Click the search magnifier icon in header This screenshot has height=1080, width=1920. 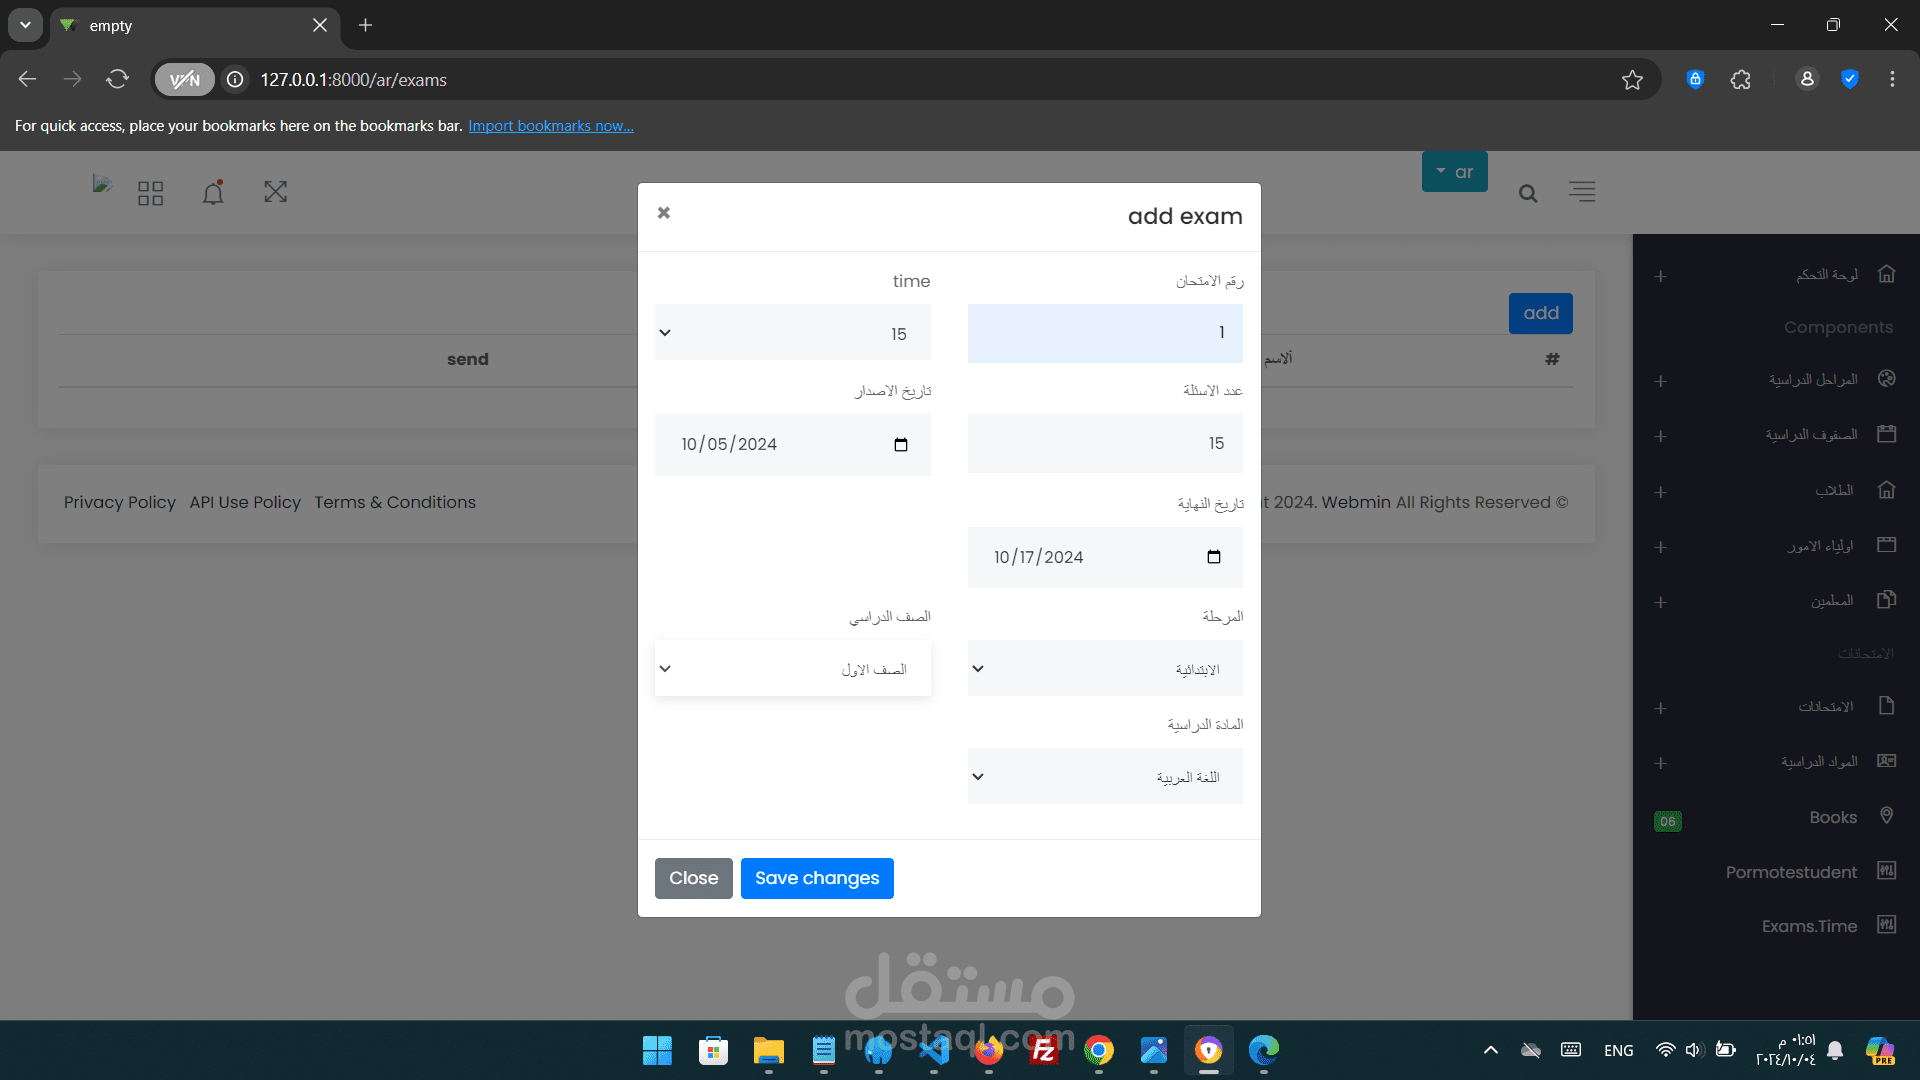tap(1528, 194)
